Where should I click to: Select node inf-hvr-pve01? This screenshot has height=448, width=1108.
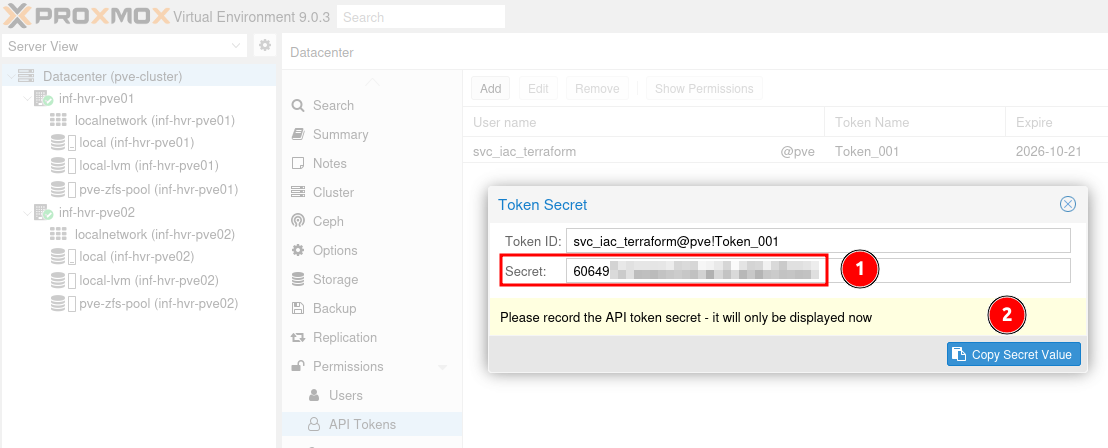pos(96,98)
